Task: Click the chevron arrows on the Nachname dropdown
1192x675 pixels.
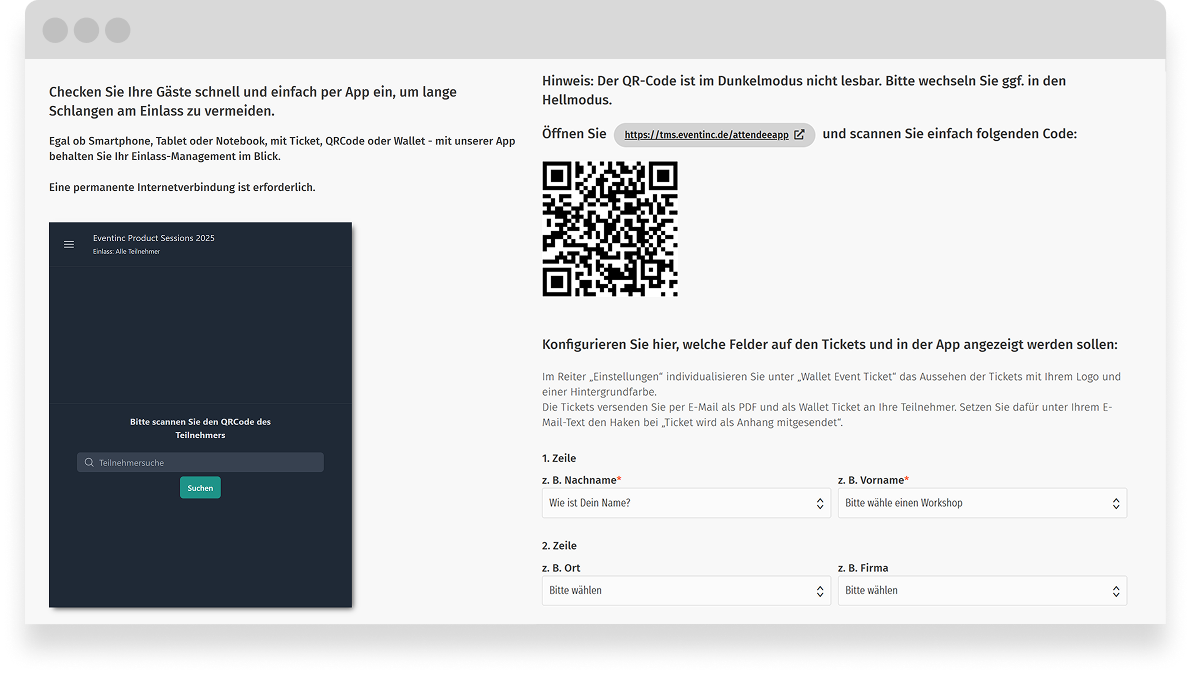Action: [820, 504]
